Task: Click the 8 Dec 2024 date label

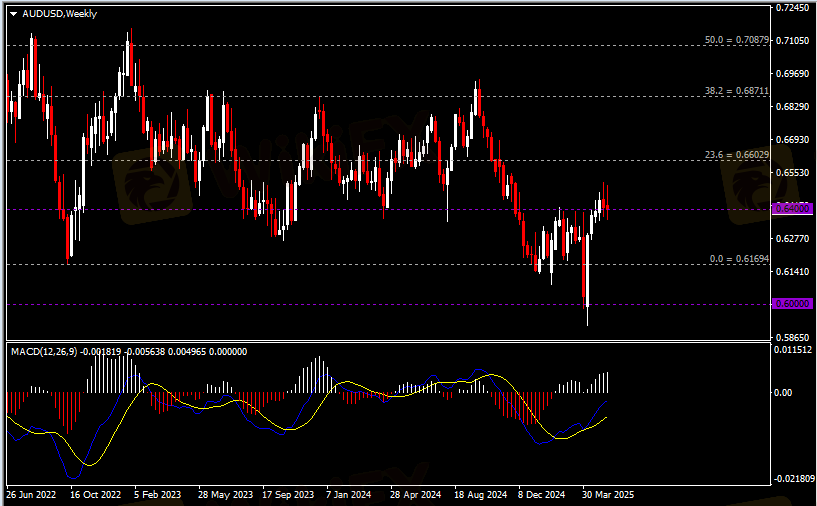Action: pyautogui.click(x=541, y=495)
